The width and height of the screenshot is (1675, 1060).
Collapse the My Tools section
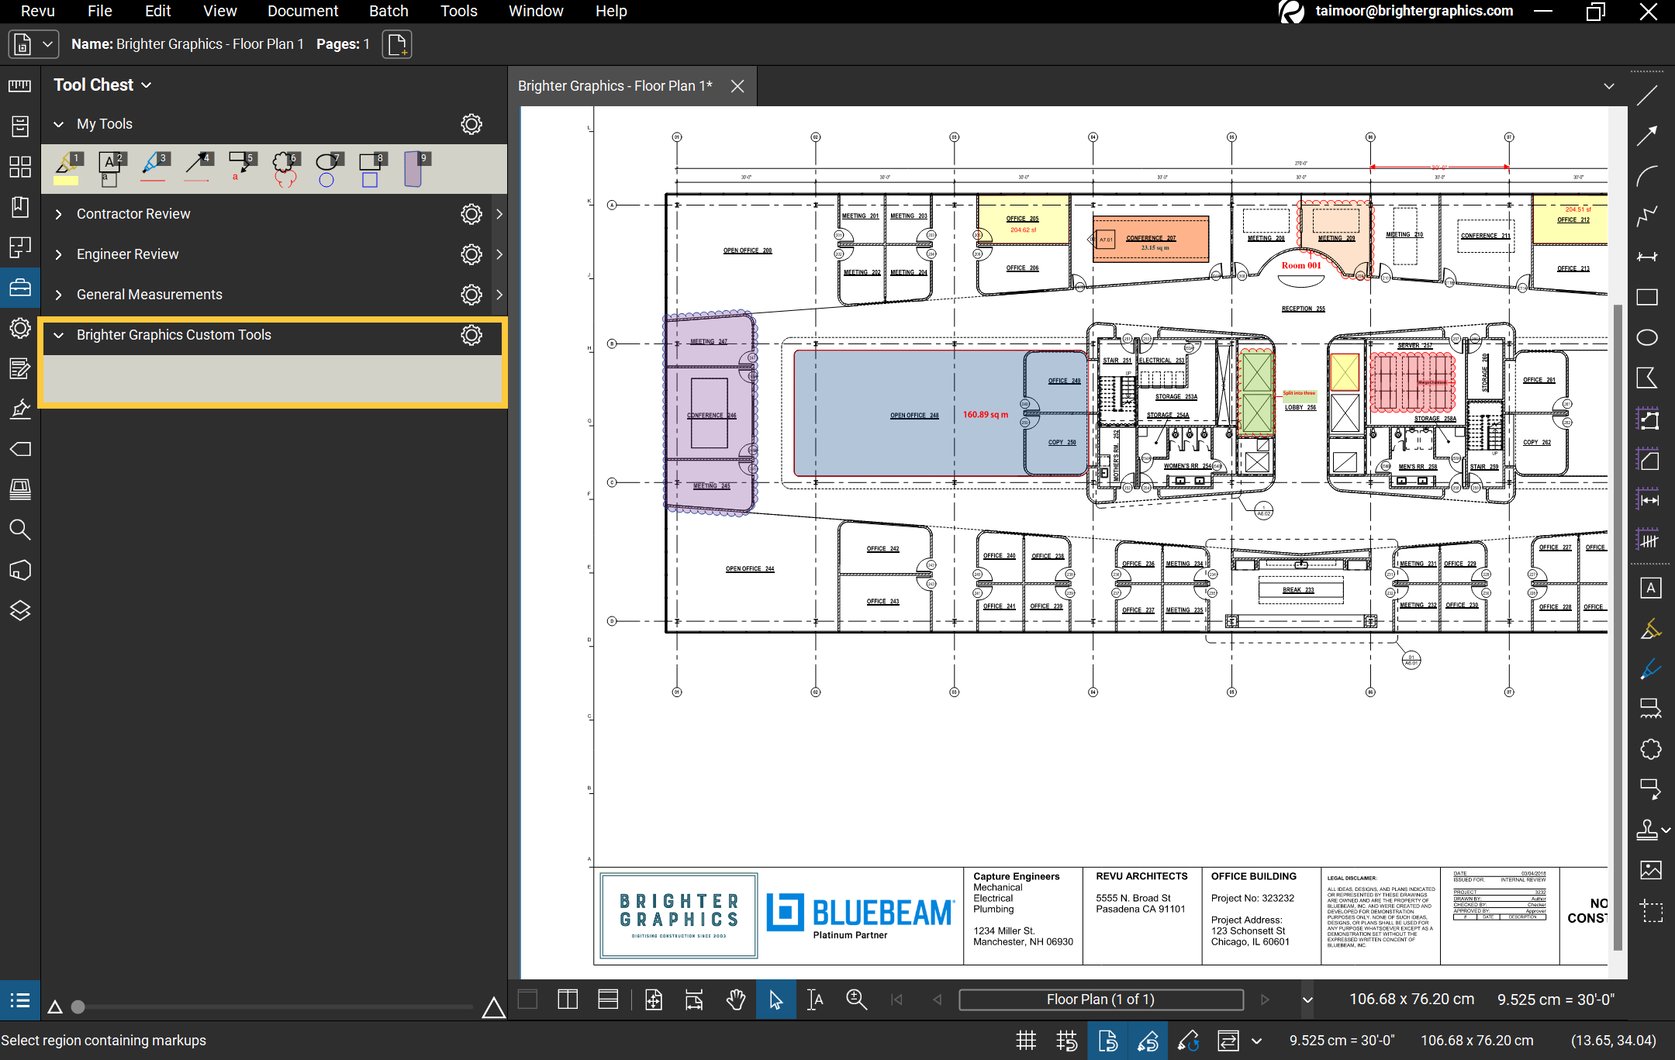(58, 123)
